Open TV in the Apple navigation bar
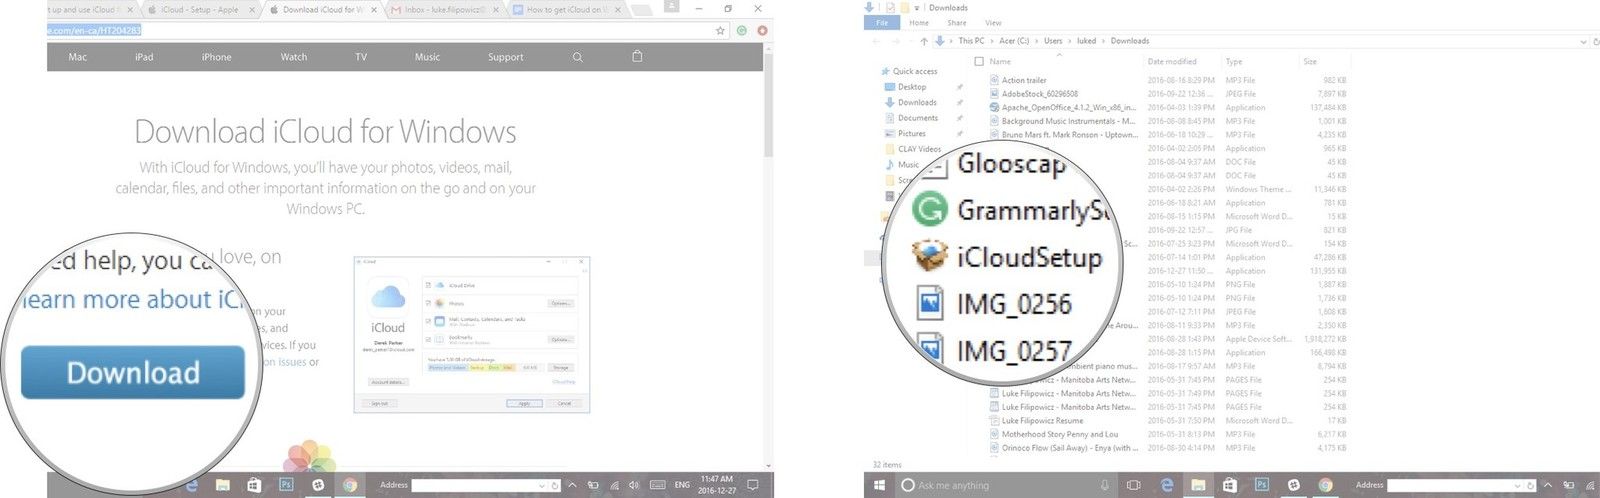 coord(361,57)
